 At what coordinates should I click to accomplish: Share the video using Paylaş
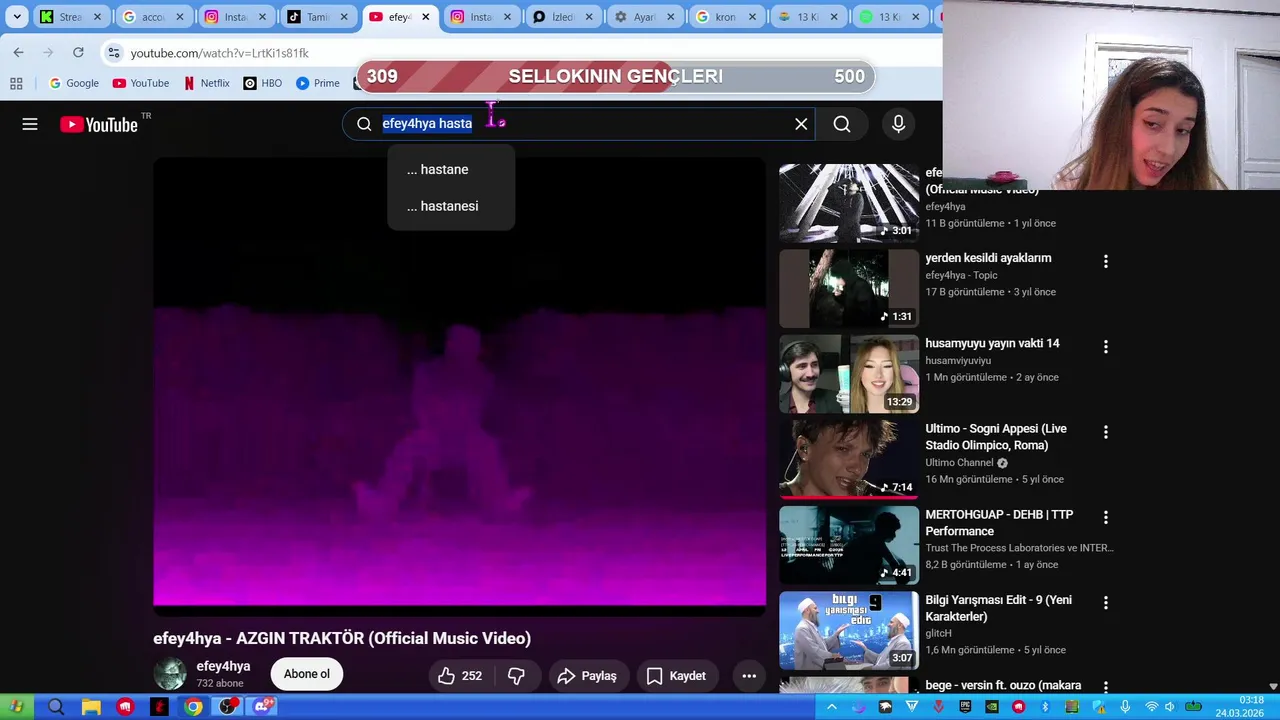click(x=588, y=676)
